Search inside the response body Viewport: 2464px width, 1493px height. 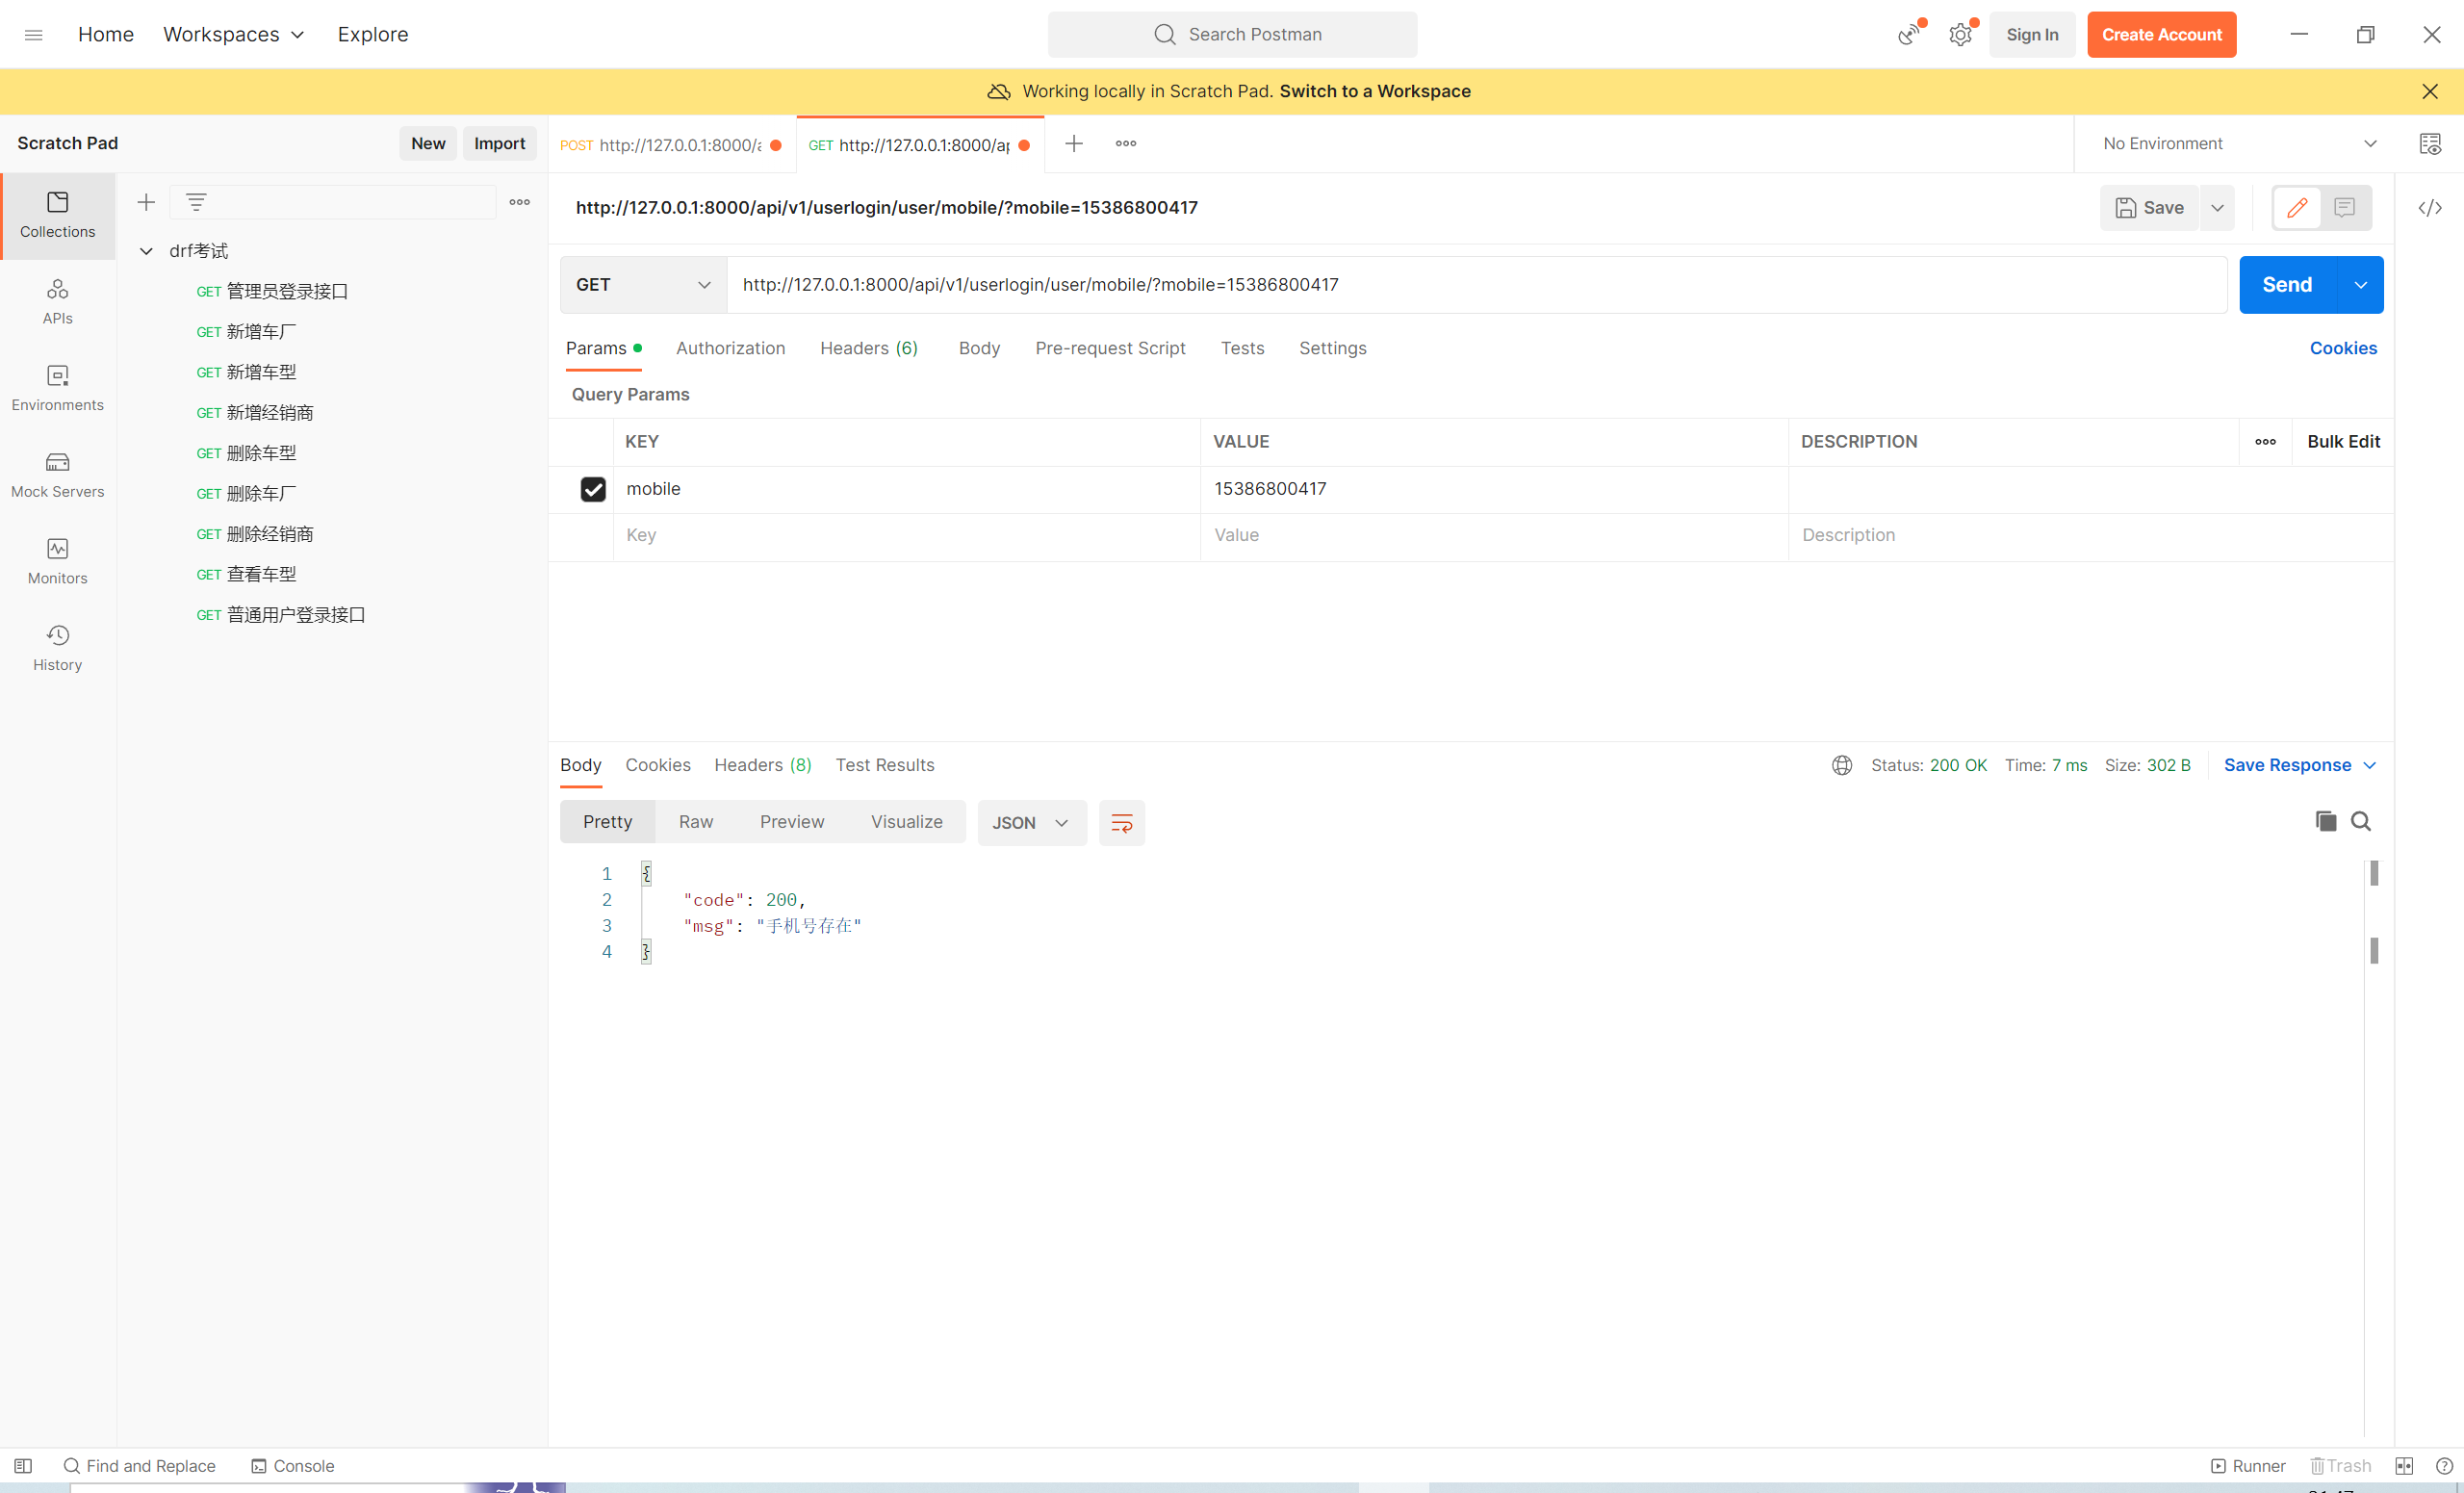2360,821
